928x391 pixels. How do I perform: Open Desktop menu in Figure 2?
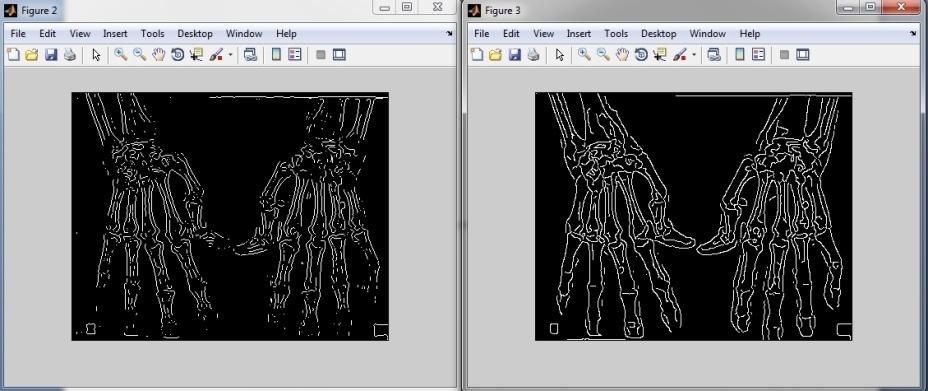coord(195,34)
